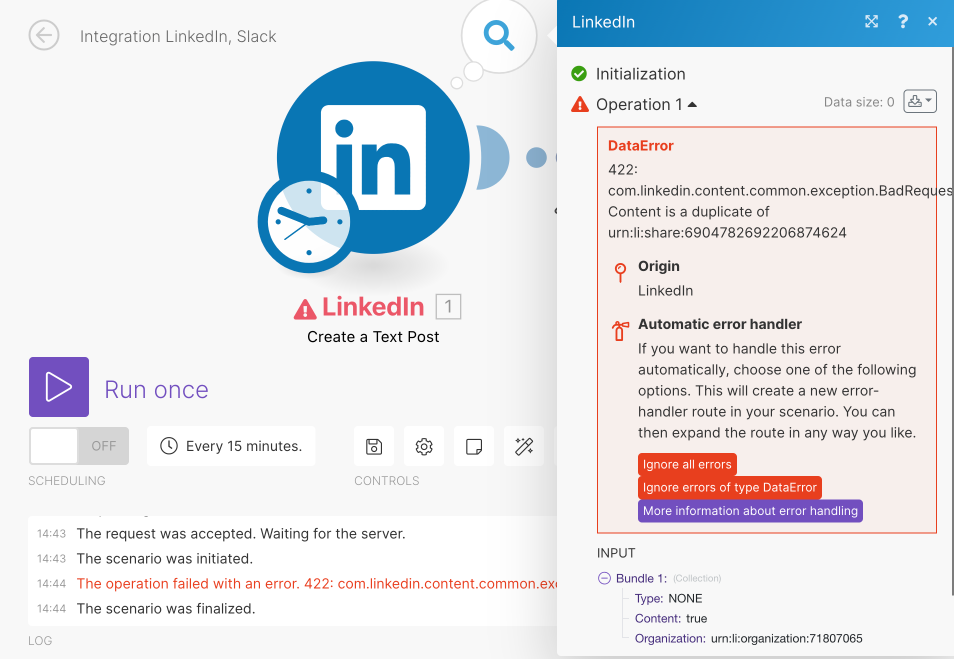Open the magnifier bubble above LinkedIn module
Screen dimensions: 954x659
pos(499,35)
